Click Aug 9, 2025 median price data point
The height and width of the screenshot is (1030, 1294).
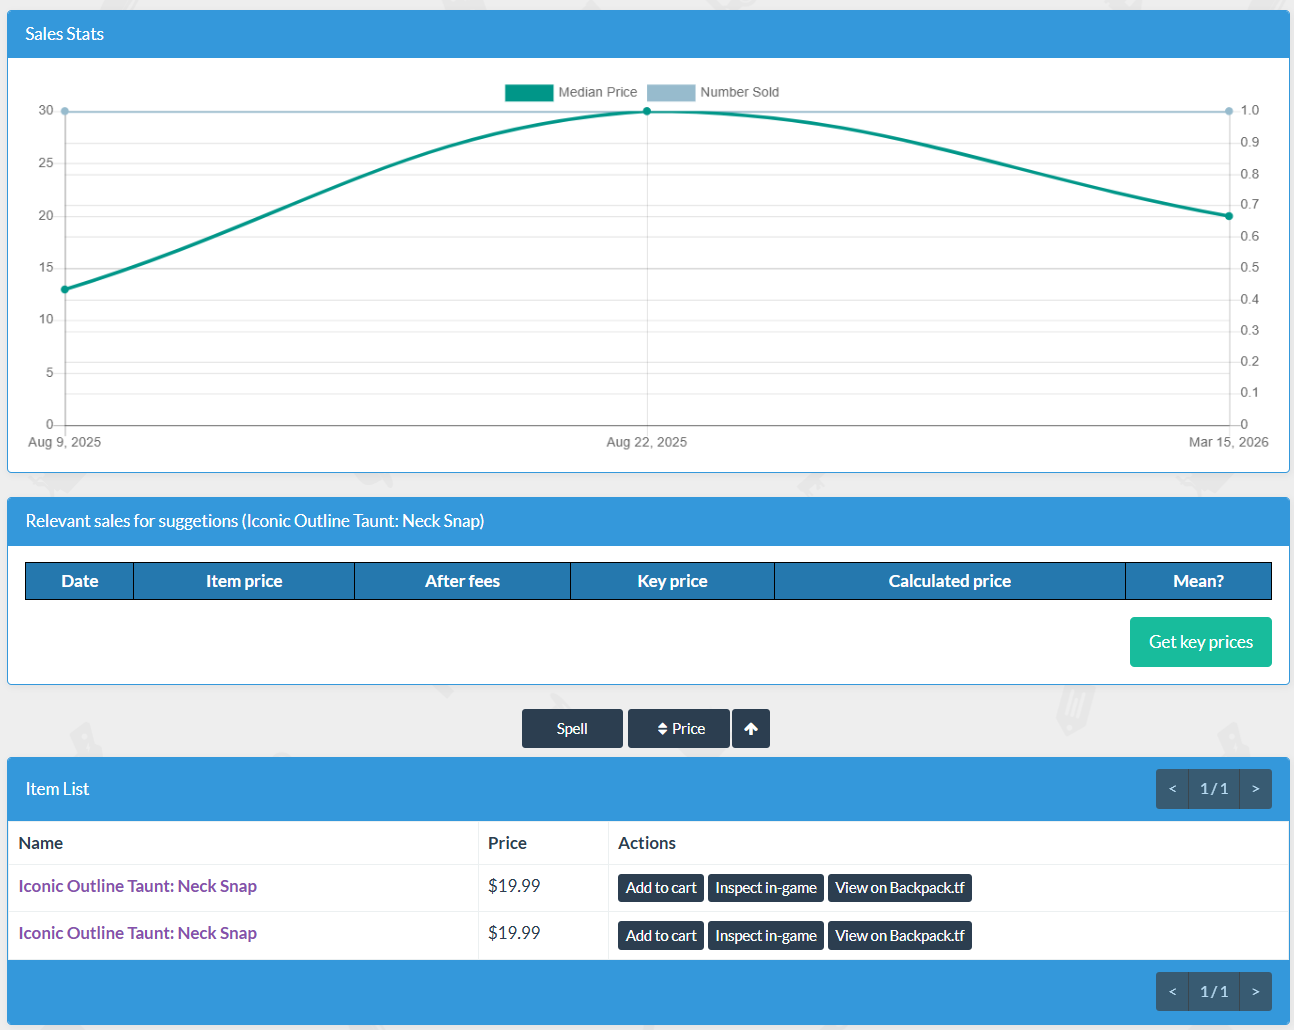[x=65, y=290]
